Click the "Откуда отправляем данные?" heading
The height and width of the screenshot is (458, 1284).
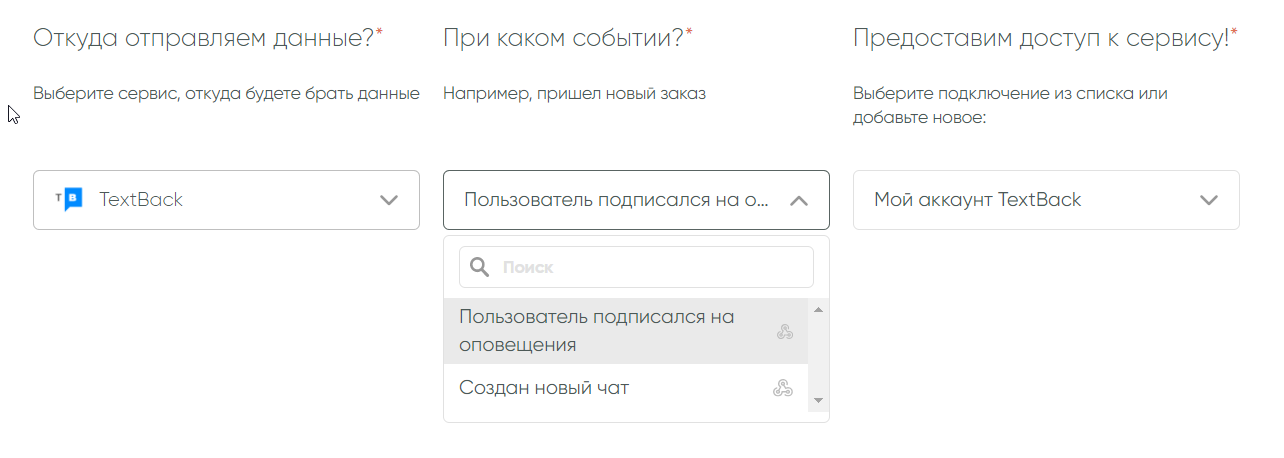click(204, 38)
